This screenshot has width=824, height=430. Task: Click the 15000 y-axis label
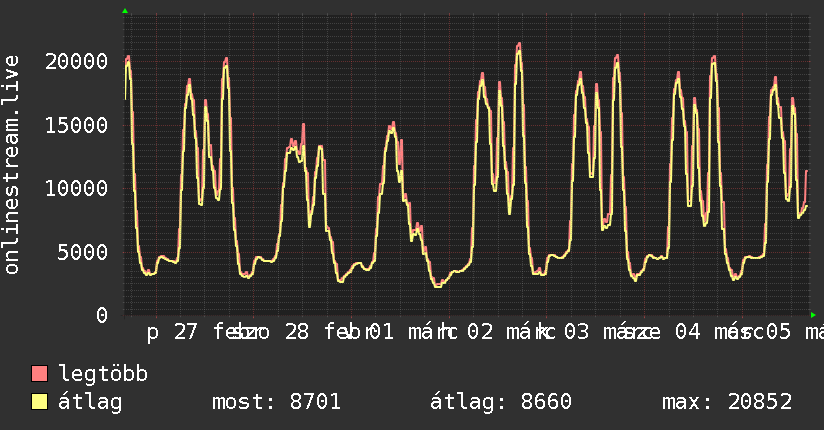tap(77, 125)
